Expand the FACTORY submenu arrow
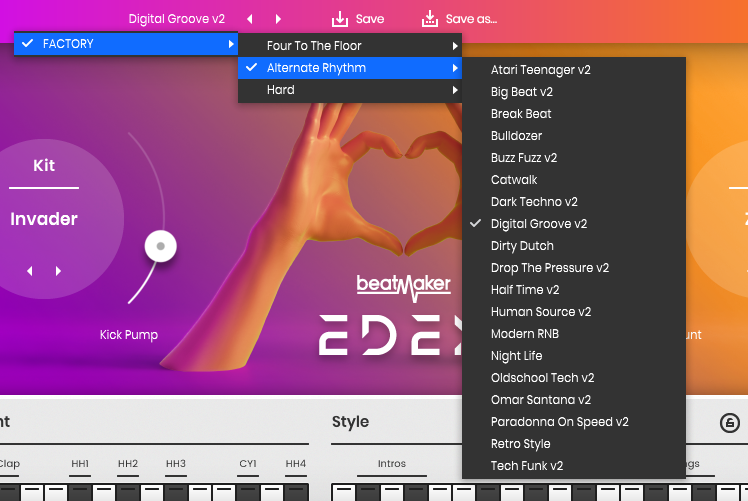The width and height of the screenshot is (748, 501). [x=231, y=44]
